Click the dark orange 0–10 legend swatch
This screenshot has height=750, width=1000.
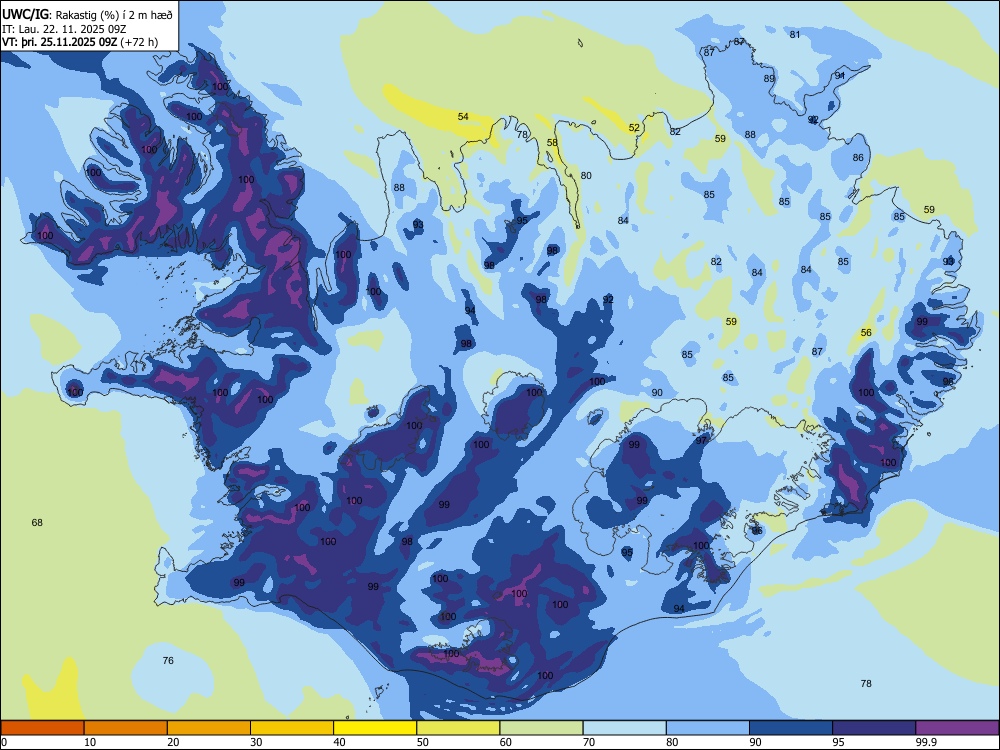[x=42, y=728]
